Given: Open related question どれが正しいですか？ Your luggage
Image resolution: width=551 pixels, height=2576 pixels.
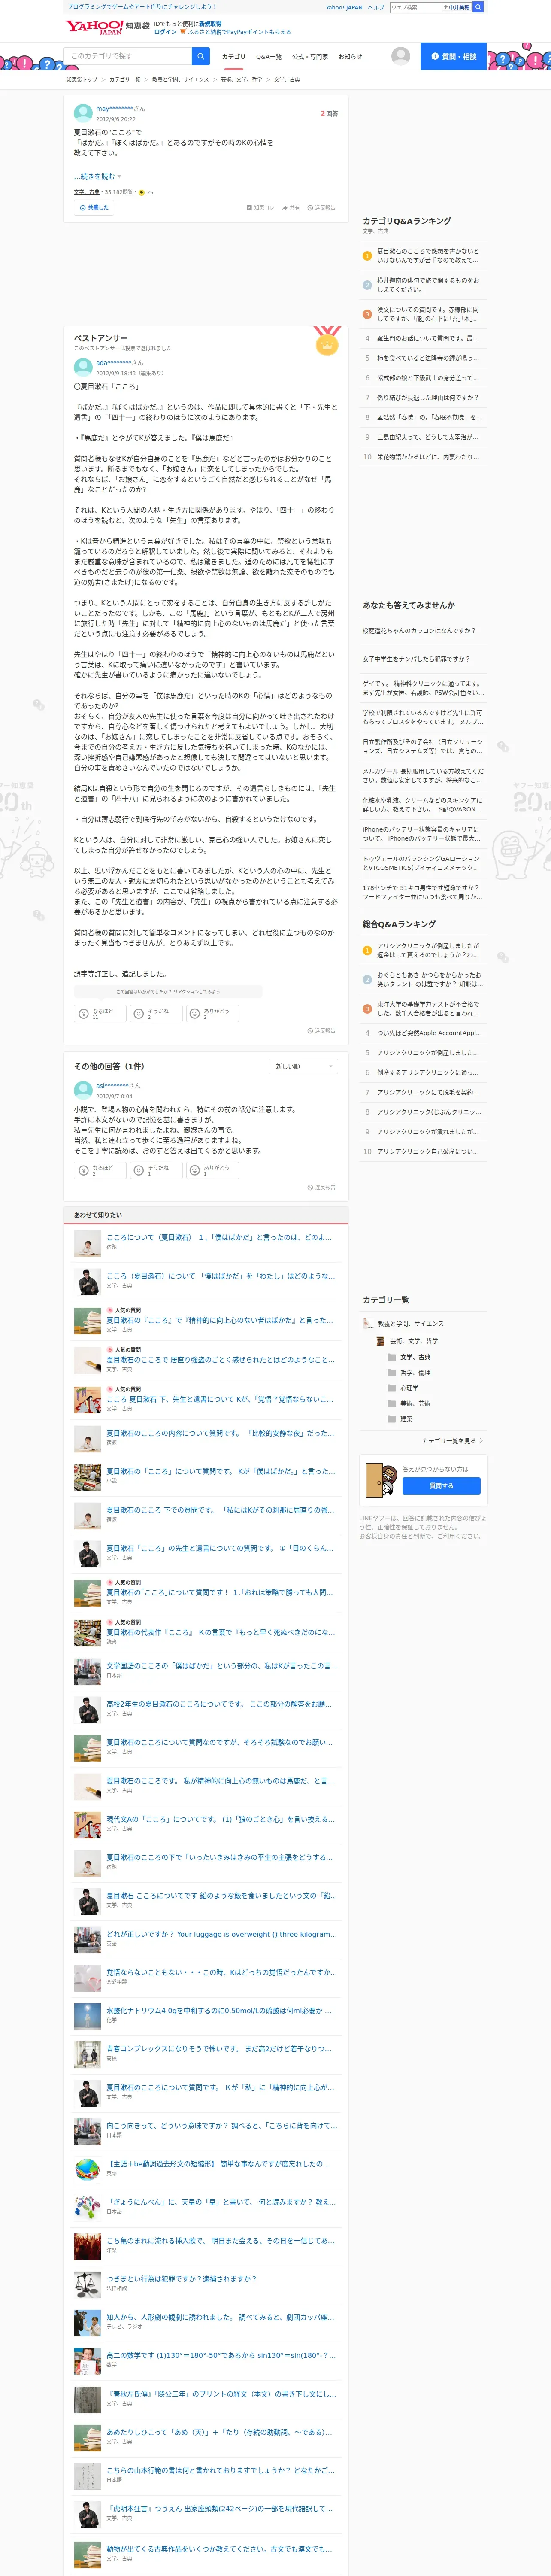Looking at the screenshot, I should click(222, 1934).
